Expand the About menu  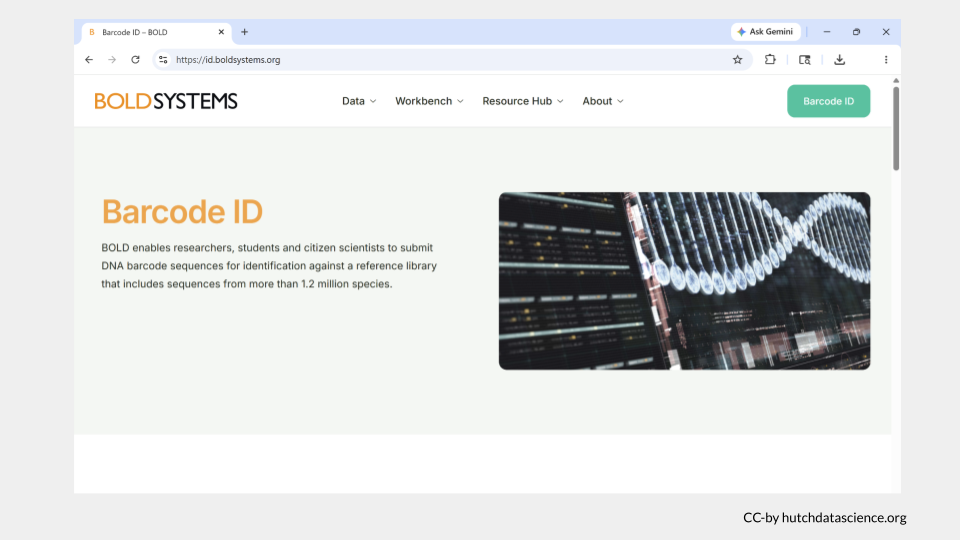(603, 101)
